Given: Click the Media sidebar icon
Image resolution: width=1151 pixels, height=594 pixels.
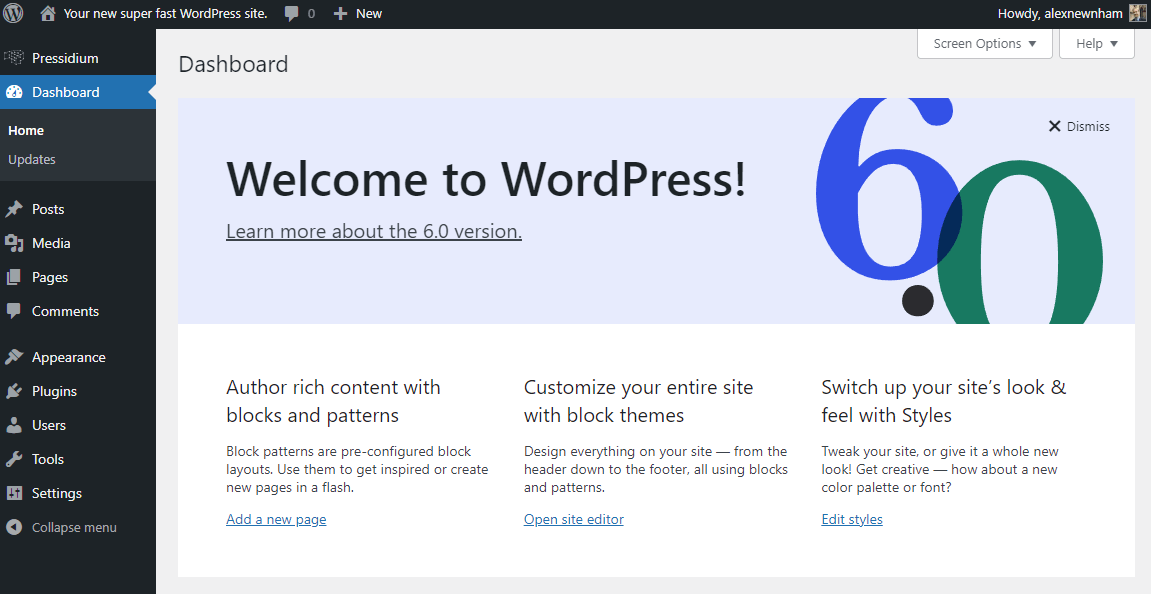Looking at the screenshot, I should click(x=14, y=243).
